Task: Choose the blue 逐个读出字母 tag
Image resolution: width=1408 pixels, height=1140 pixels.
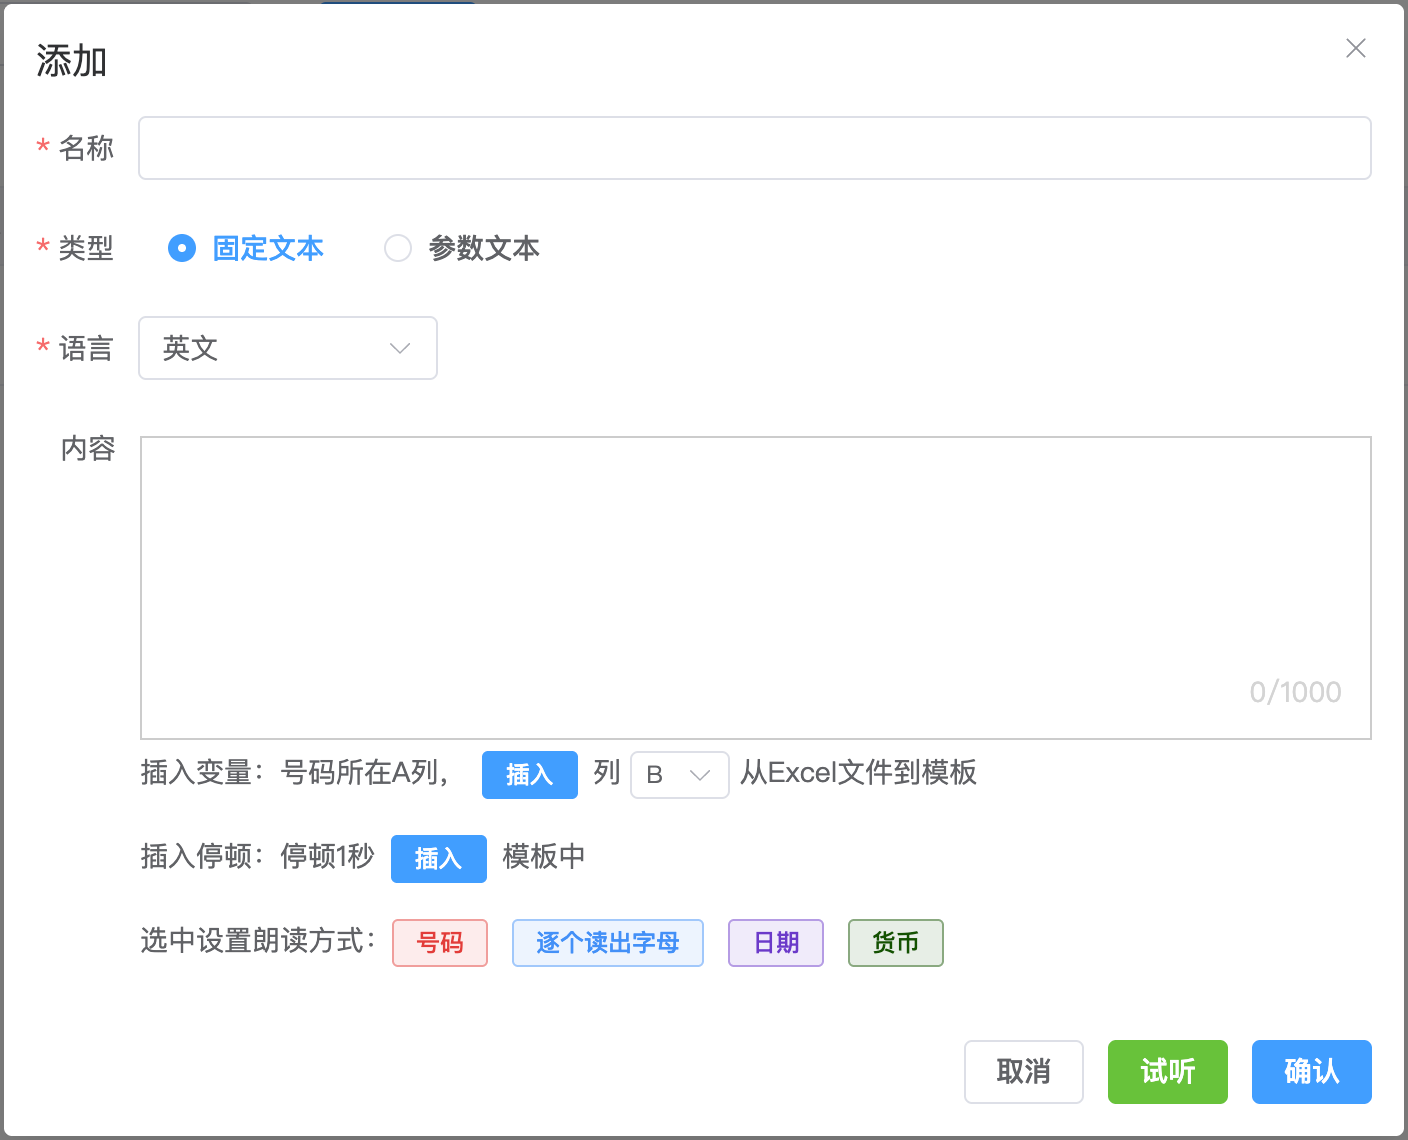Action: point(607,943)
